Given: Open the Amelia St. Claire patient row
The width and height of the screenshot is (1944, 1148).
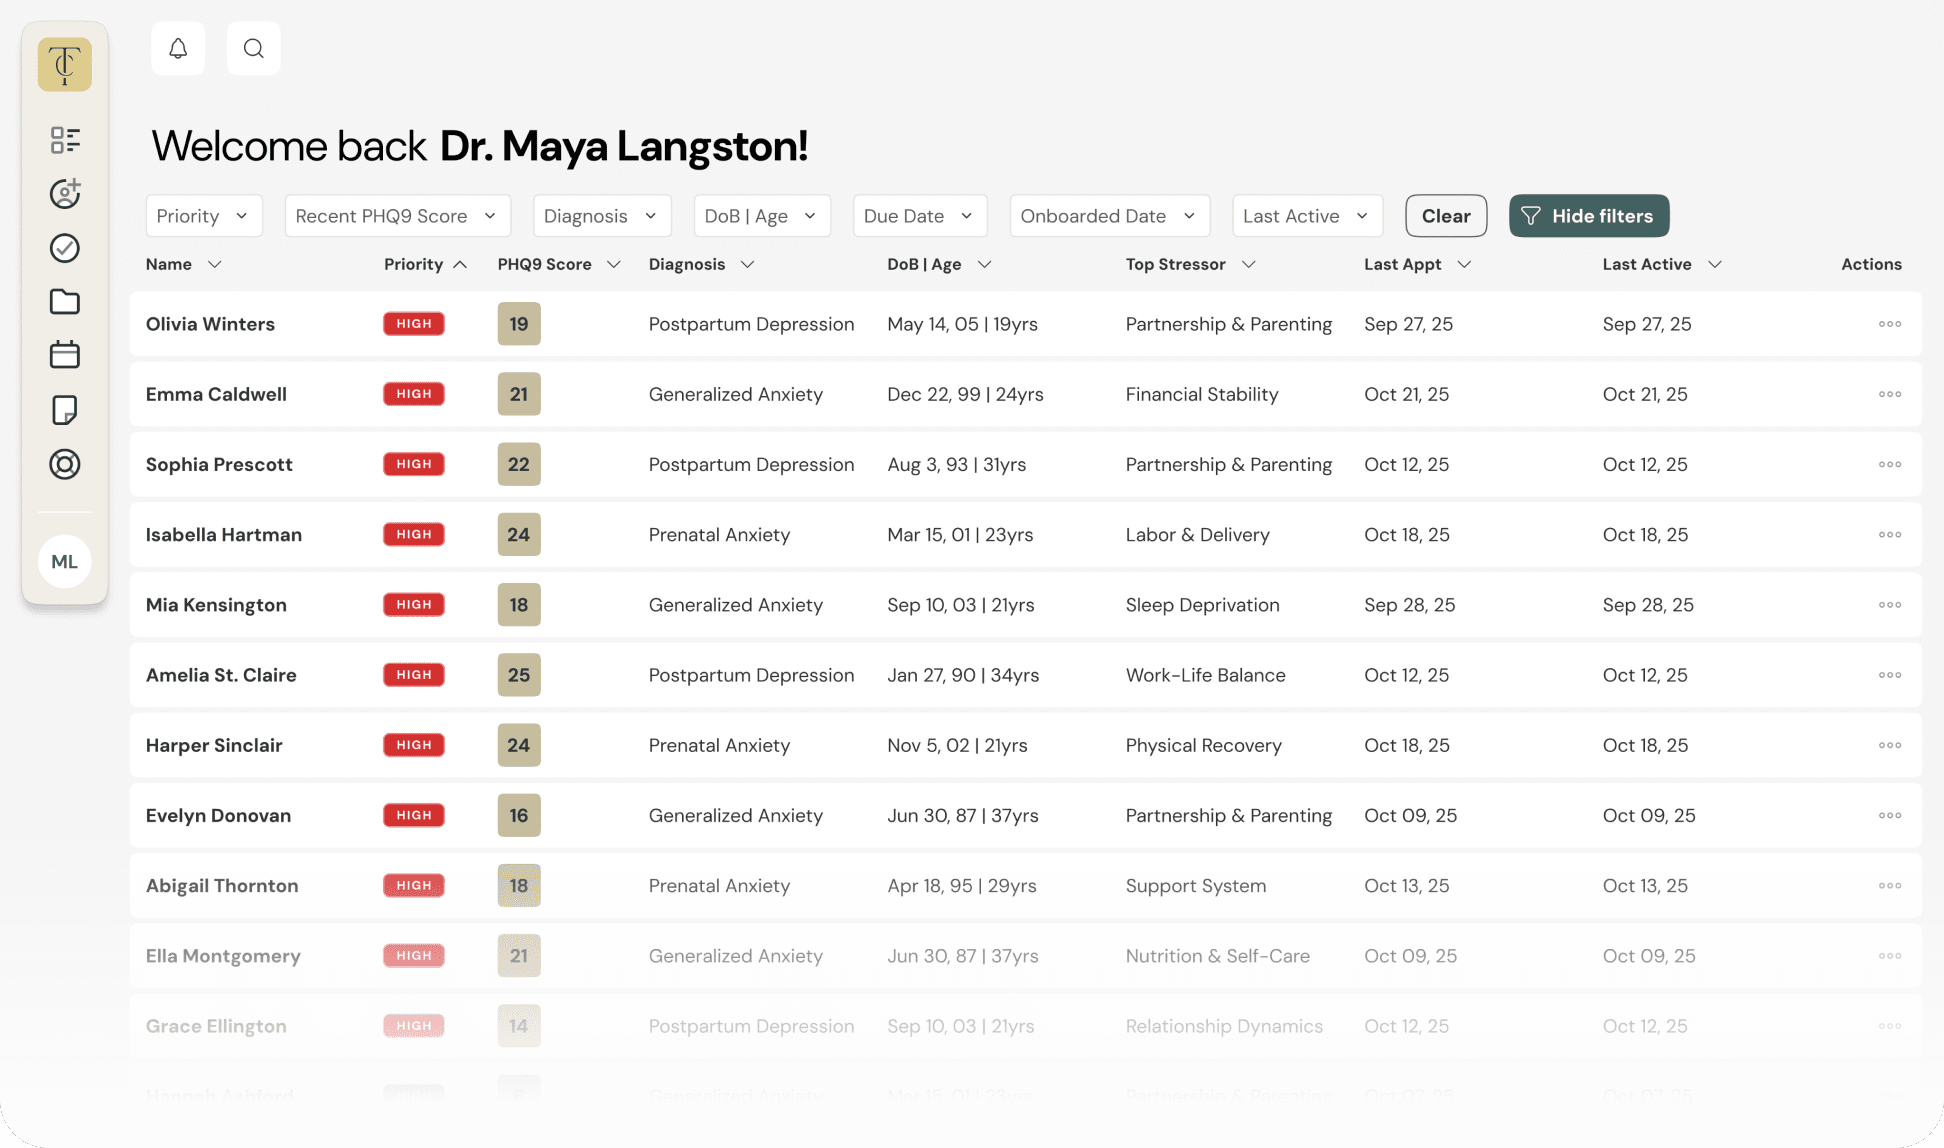Looking at the screenshot, I should (x=221, y=675).
